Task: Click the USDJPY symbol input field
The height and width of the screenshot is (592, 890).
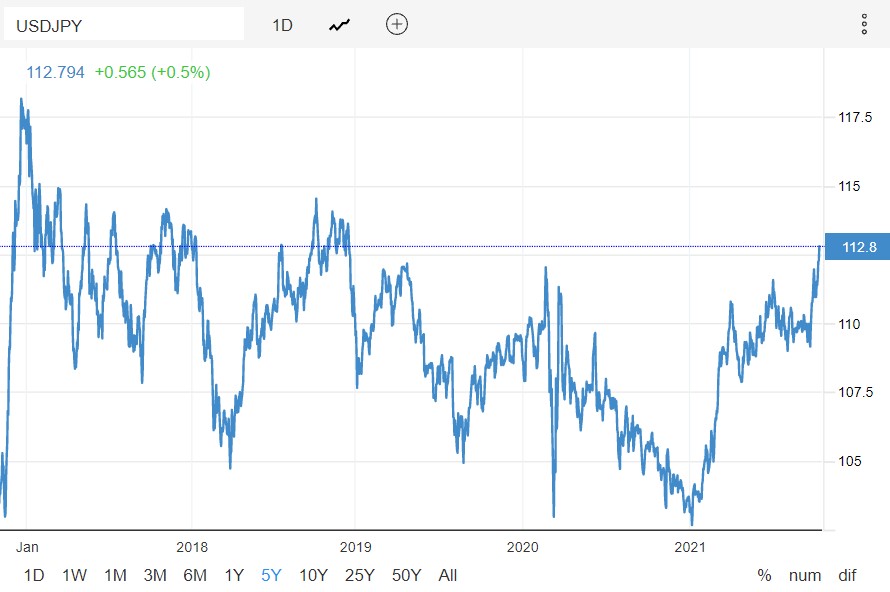Action: (x=124, y=25)
